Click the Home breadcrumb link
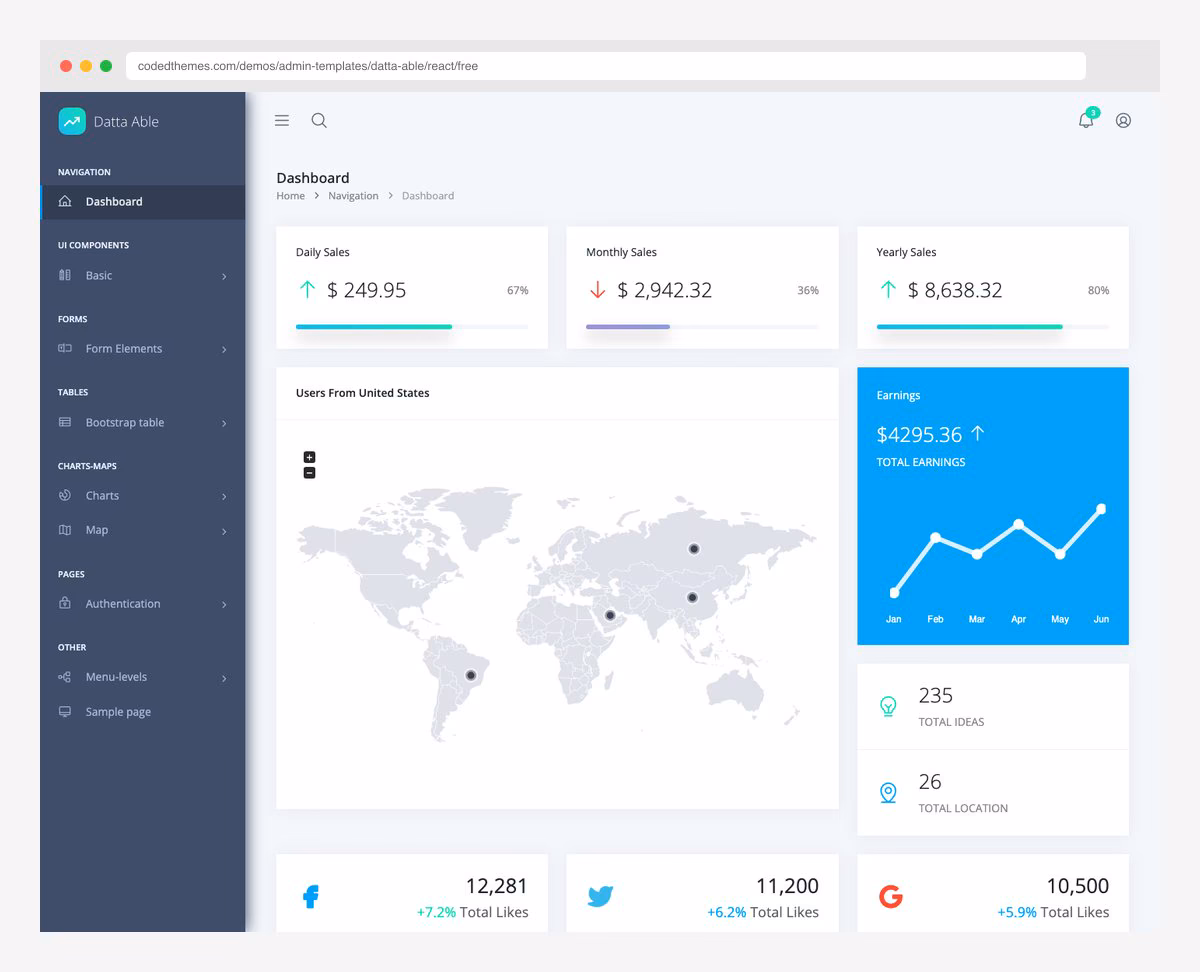The width and height of the screenshot is (1200, 972). pyautogui.click(x=290, y=195)
